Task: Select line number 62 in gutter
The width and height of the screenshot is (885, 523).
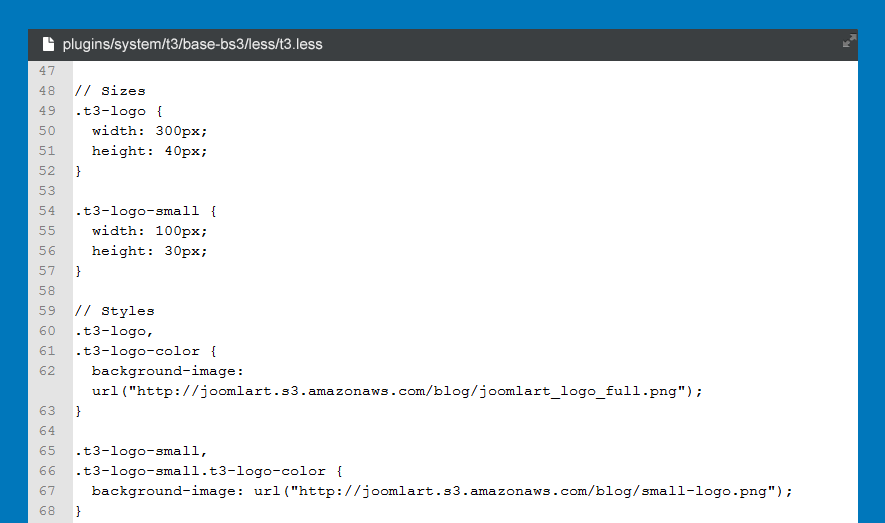Action: click(47, 371)
